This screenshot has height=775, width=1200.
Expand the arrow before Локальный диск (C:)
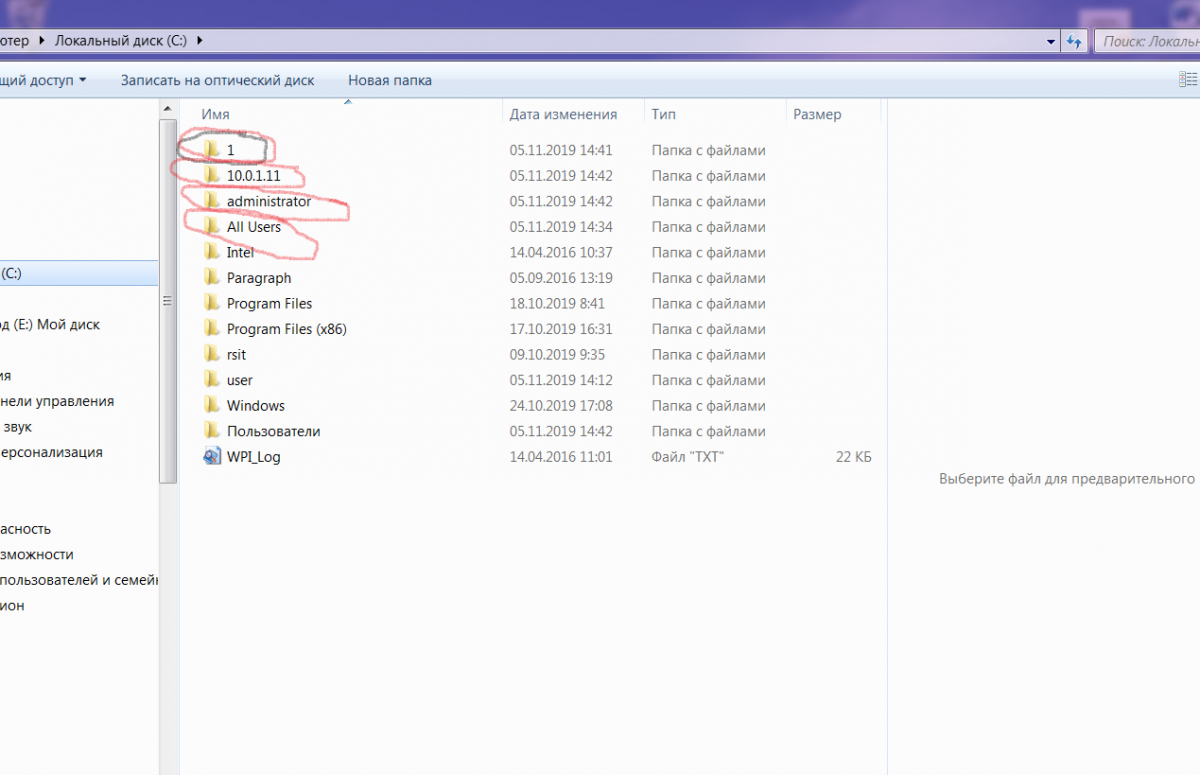[x=42, y=41]
